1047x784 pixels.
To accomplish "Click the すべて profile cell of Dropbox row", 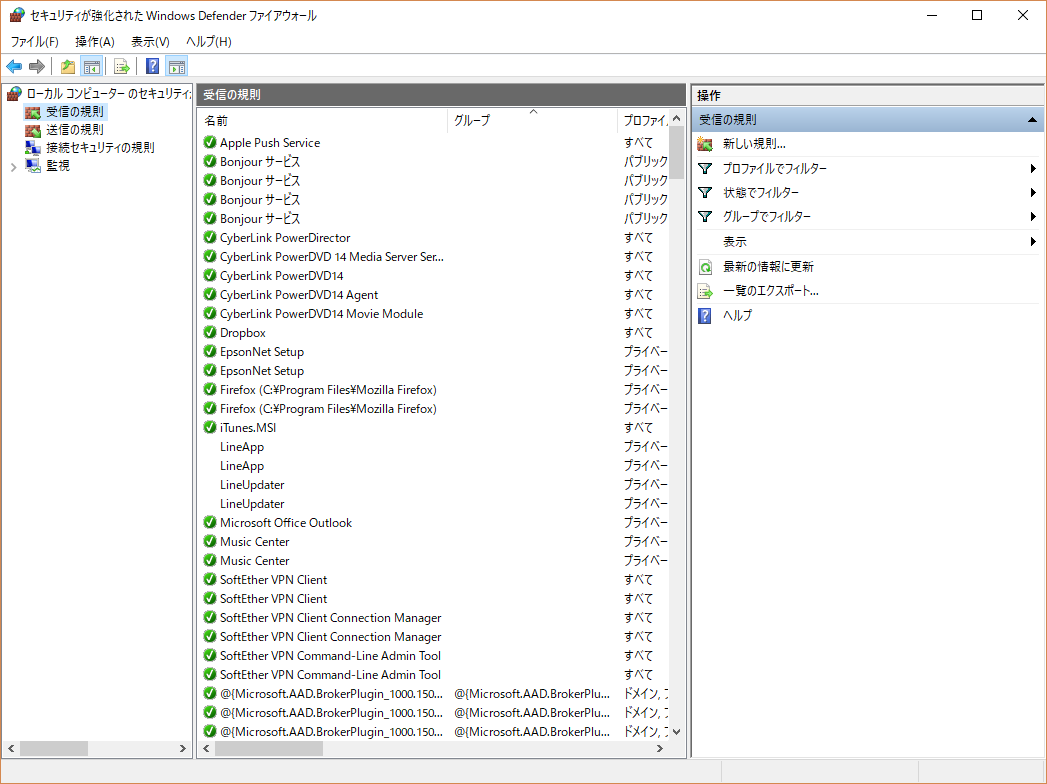I will coord(638,333).
